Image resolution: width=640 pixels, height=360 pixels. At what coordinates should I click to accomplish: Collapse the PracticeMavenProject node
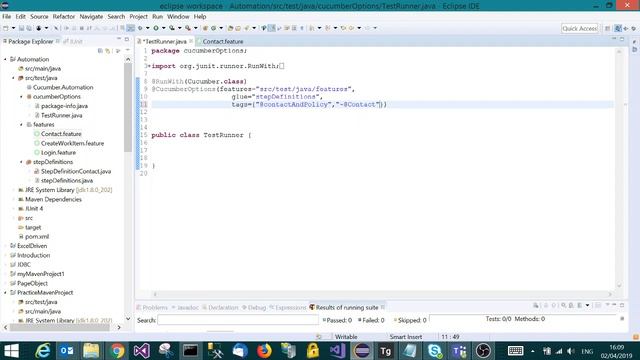[x=5, y=293]
